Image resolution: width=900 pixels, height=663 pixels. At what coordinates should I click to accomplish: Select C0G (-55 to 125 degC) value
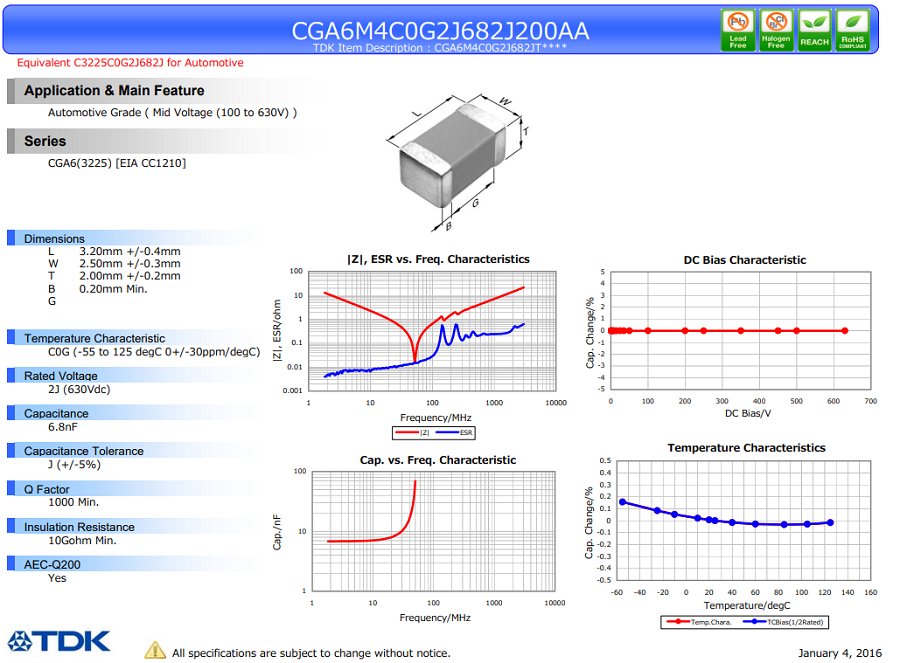tap(154, 352)
